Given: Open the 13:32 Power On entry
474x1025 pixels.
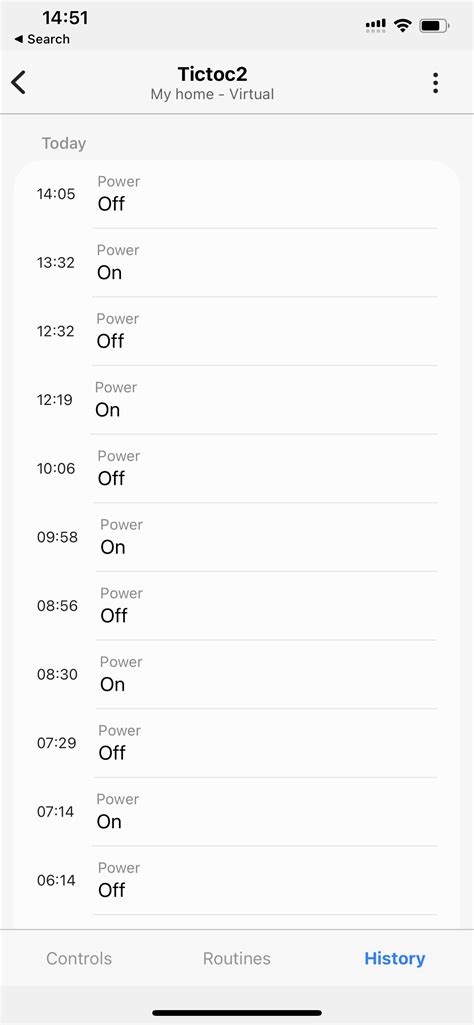Looking at the screenshot, I should tap(237, 263).
